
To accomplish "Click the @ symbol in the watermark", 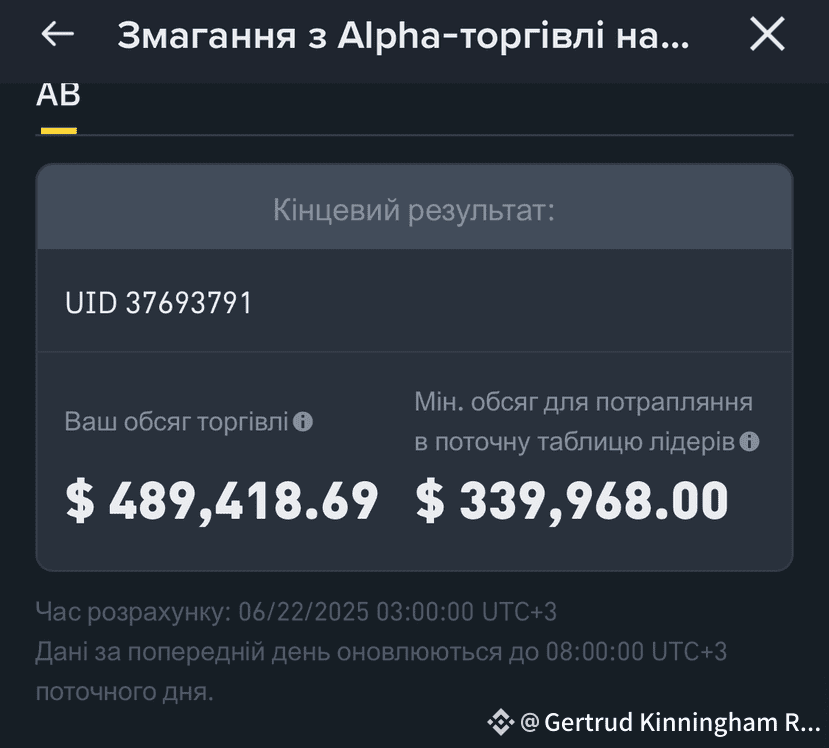I will coord(530,723).
